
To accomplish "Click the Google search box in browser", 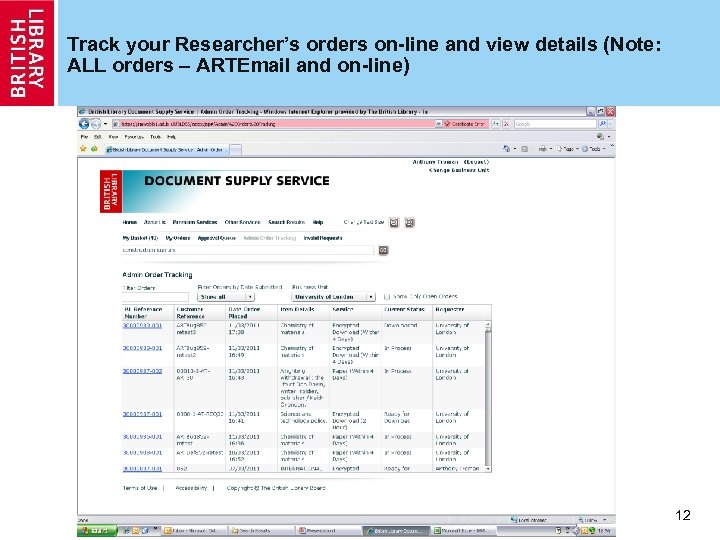I will [555, 124].
